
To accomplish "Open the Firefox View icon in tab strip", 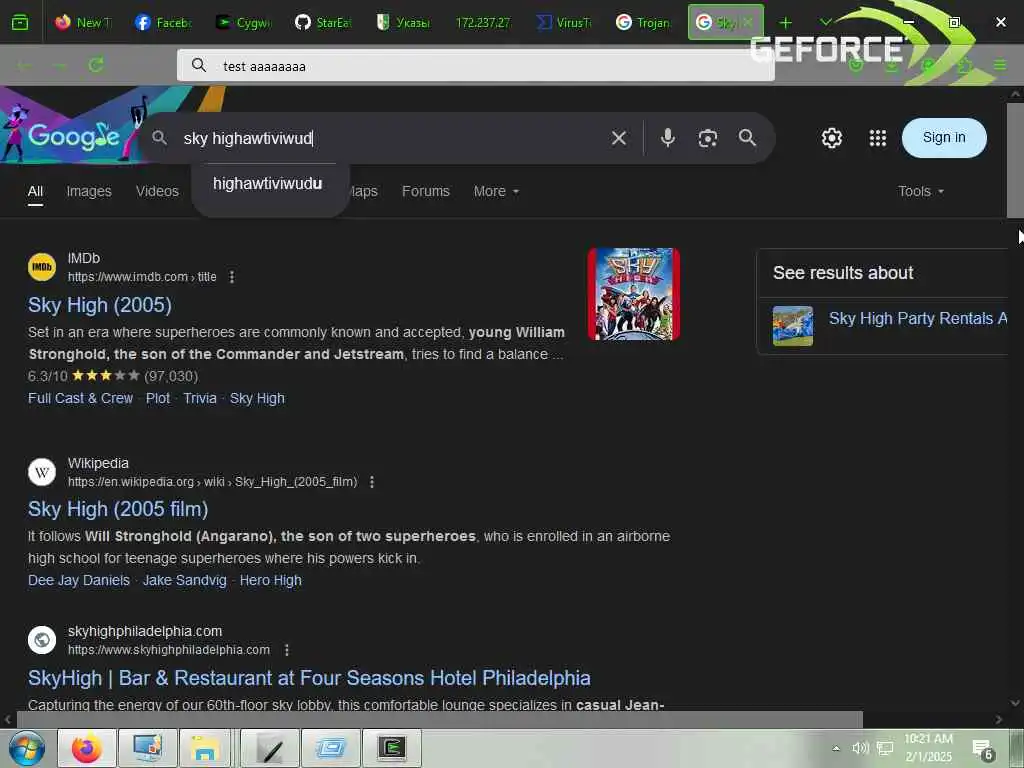I will pyautogui.click(x=20, y=23).
